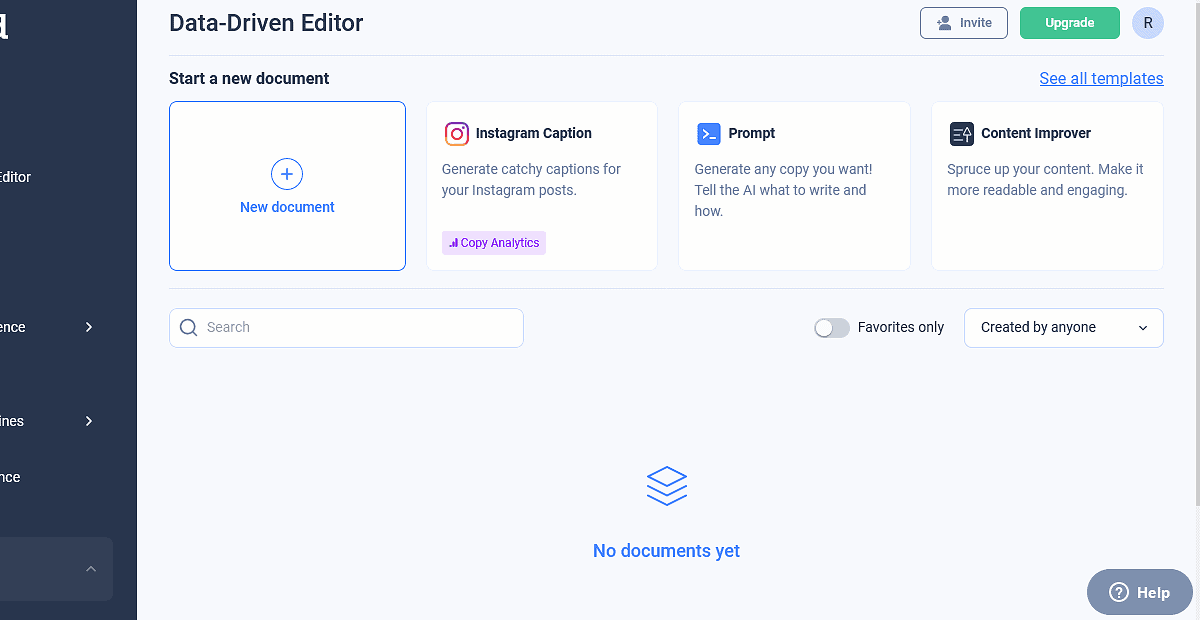Click the question mark Help icon
Screen dimensions: 1200x620
point(1119,592)
